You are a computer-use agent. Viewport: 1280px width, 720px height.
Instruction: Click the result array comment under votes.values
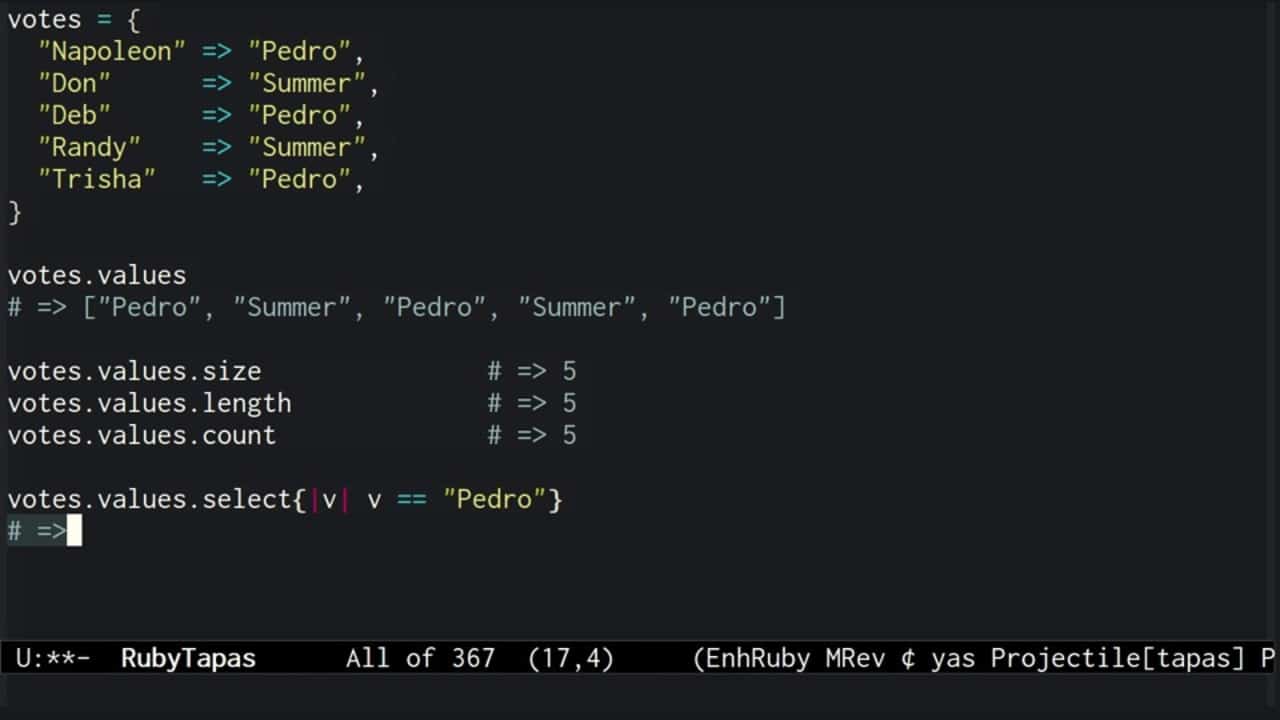point(396,307)
